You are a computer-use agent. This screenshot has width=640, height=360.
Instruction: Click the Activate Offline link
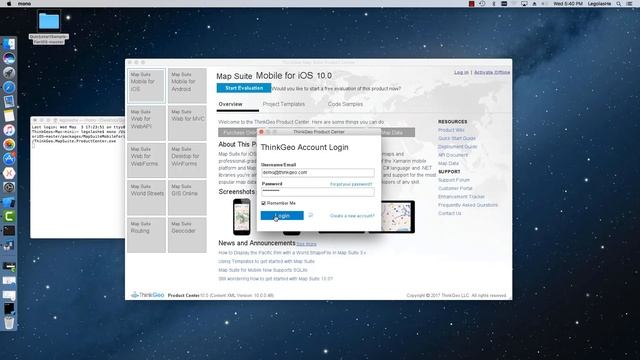coord(492,72)
